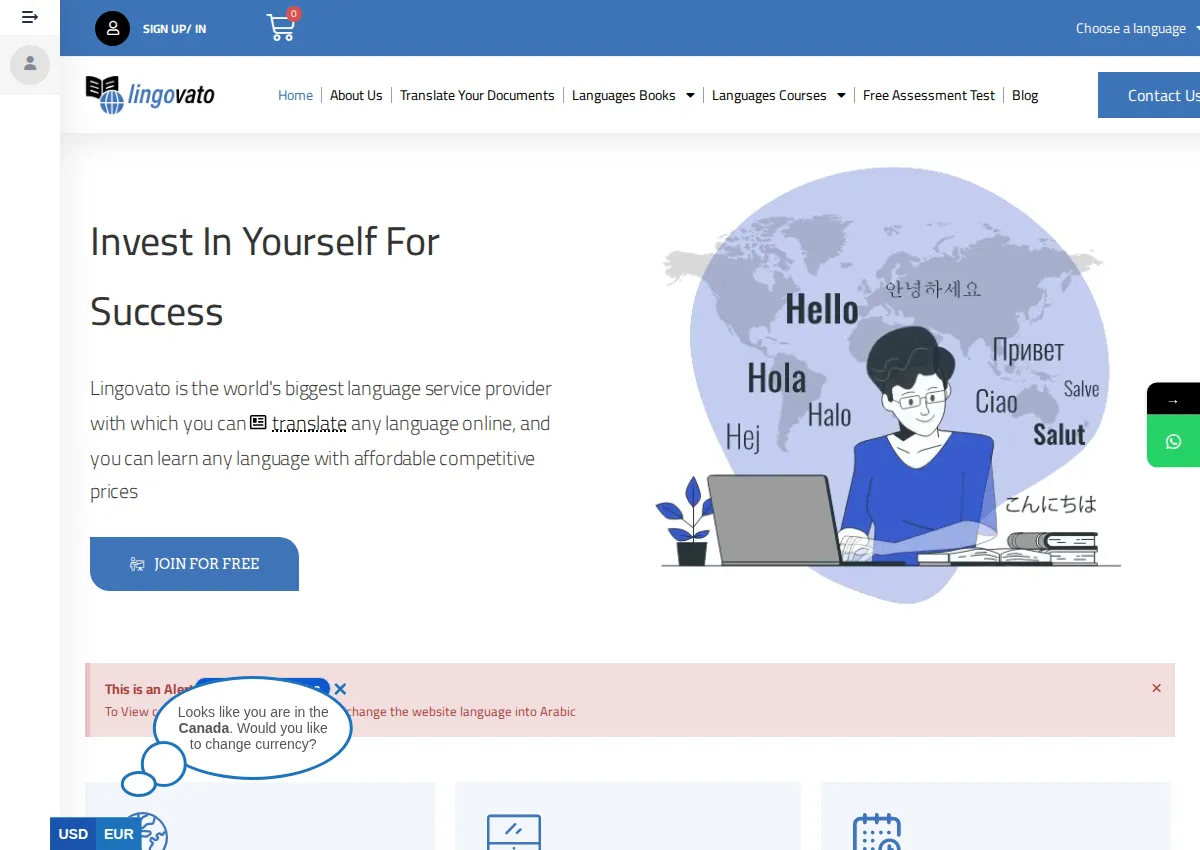Click the JOIN FOR FREE button
This screenshot has height=850, width=1200.
[194, 564]
